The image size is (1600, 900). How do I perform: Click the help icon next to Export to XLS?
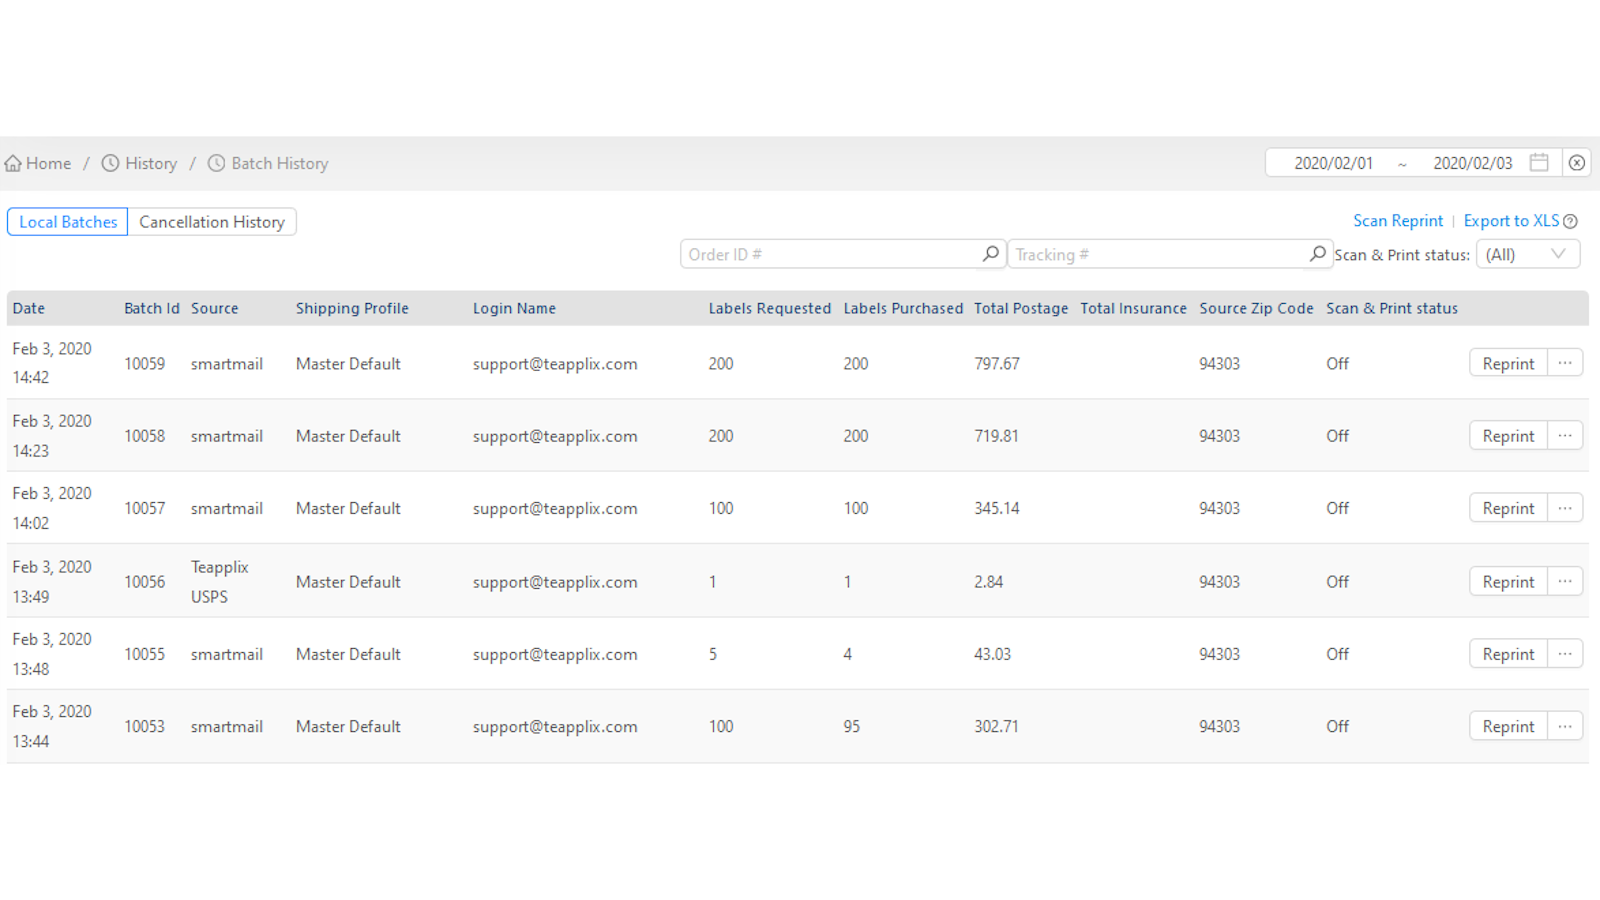pos(1571,220)
